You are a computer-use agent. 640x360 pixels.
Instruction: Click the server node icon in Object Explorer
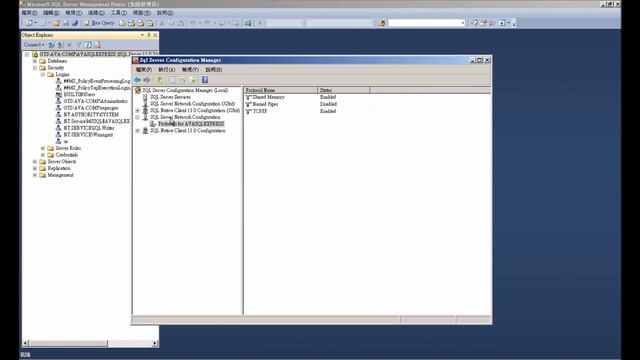pos(35,54)
